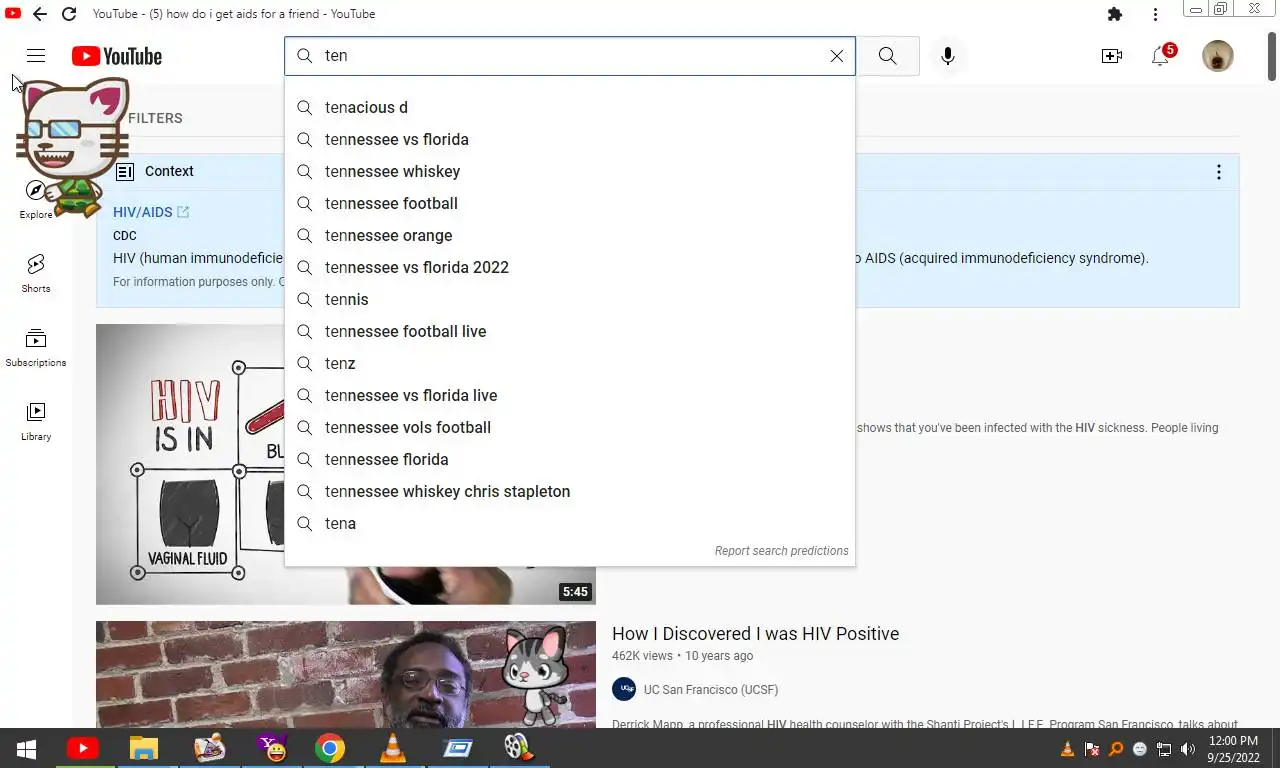Open the browser extensions puzzle icon
Screen dimensions: 1280x768
(1115, 14)
